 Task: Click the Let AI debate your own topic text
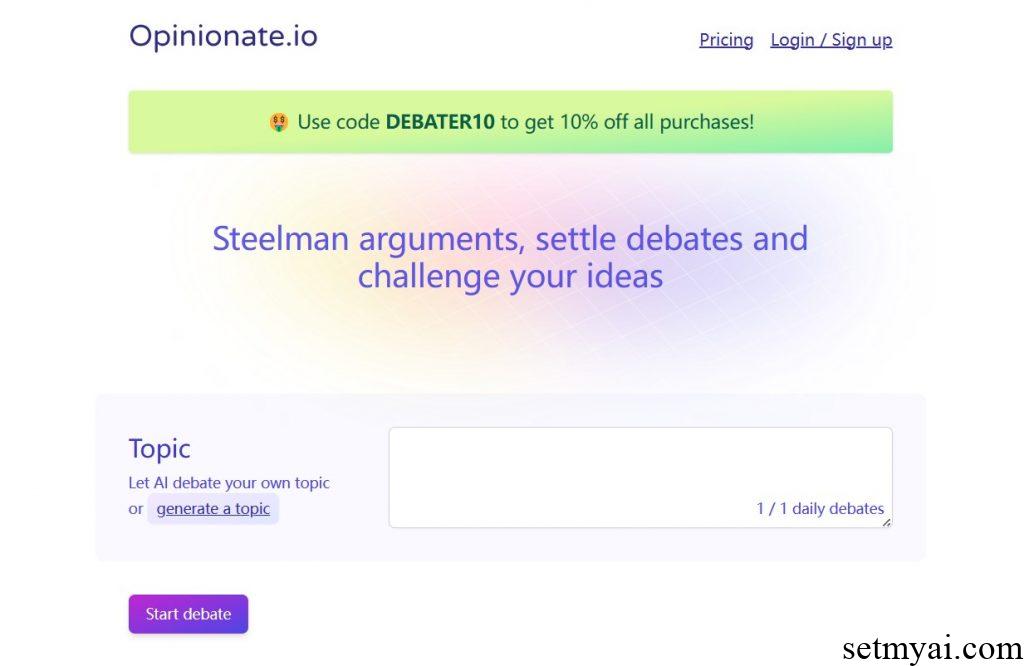(x=229, y=483)
